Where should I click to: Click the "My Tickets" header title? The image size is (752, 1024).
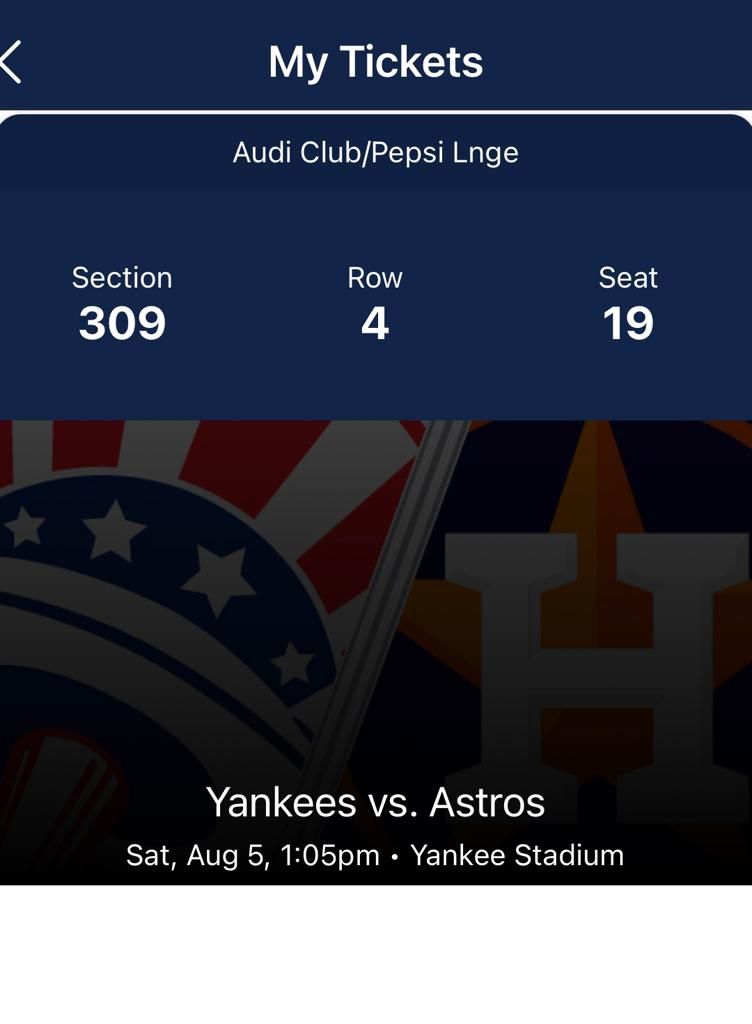click(375, 62)
